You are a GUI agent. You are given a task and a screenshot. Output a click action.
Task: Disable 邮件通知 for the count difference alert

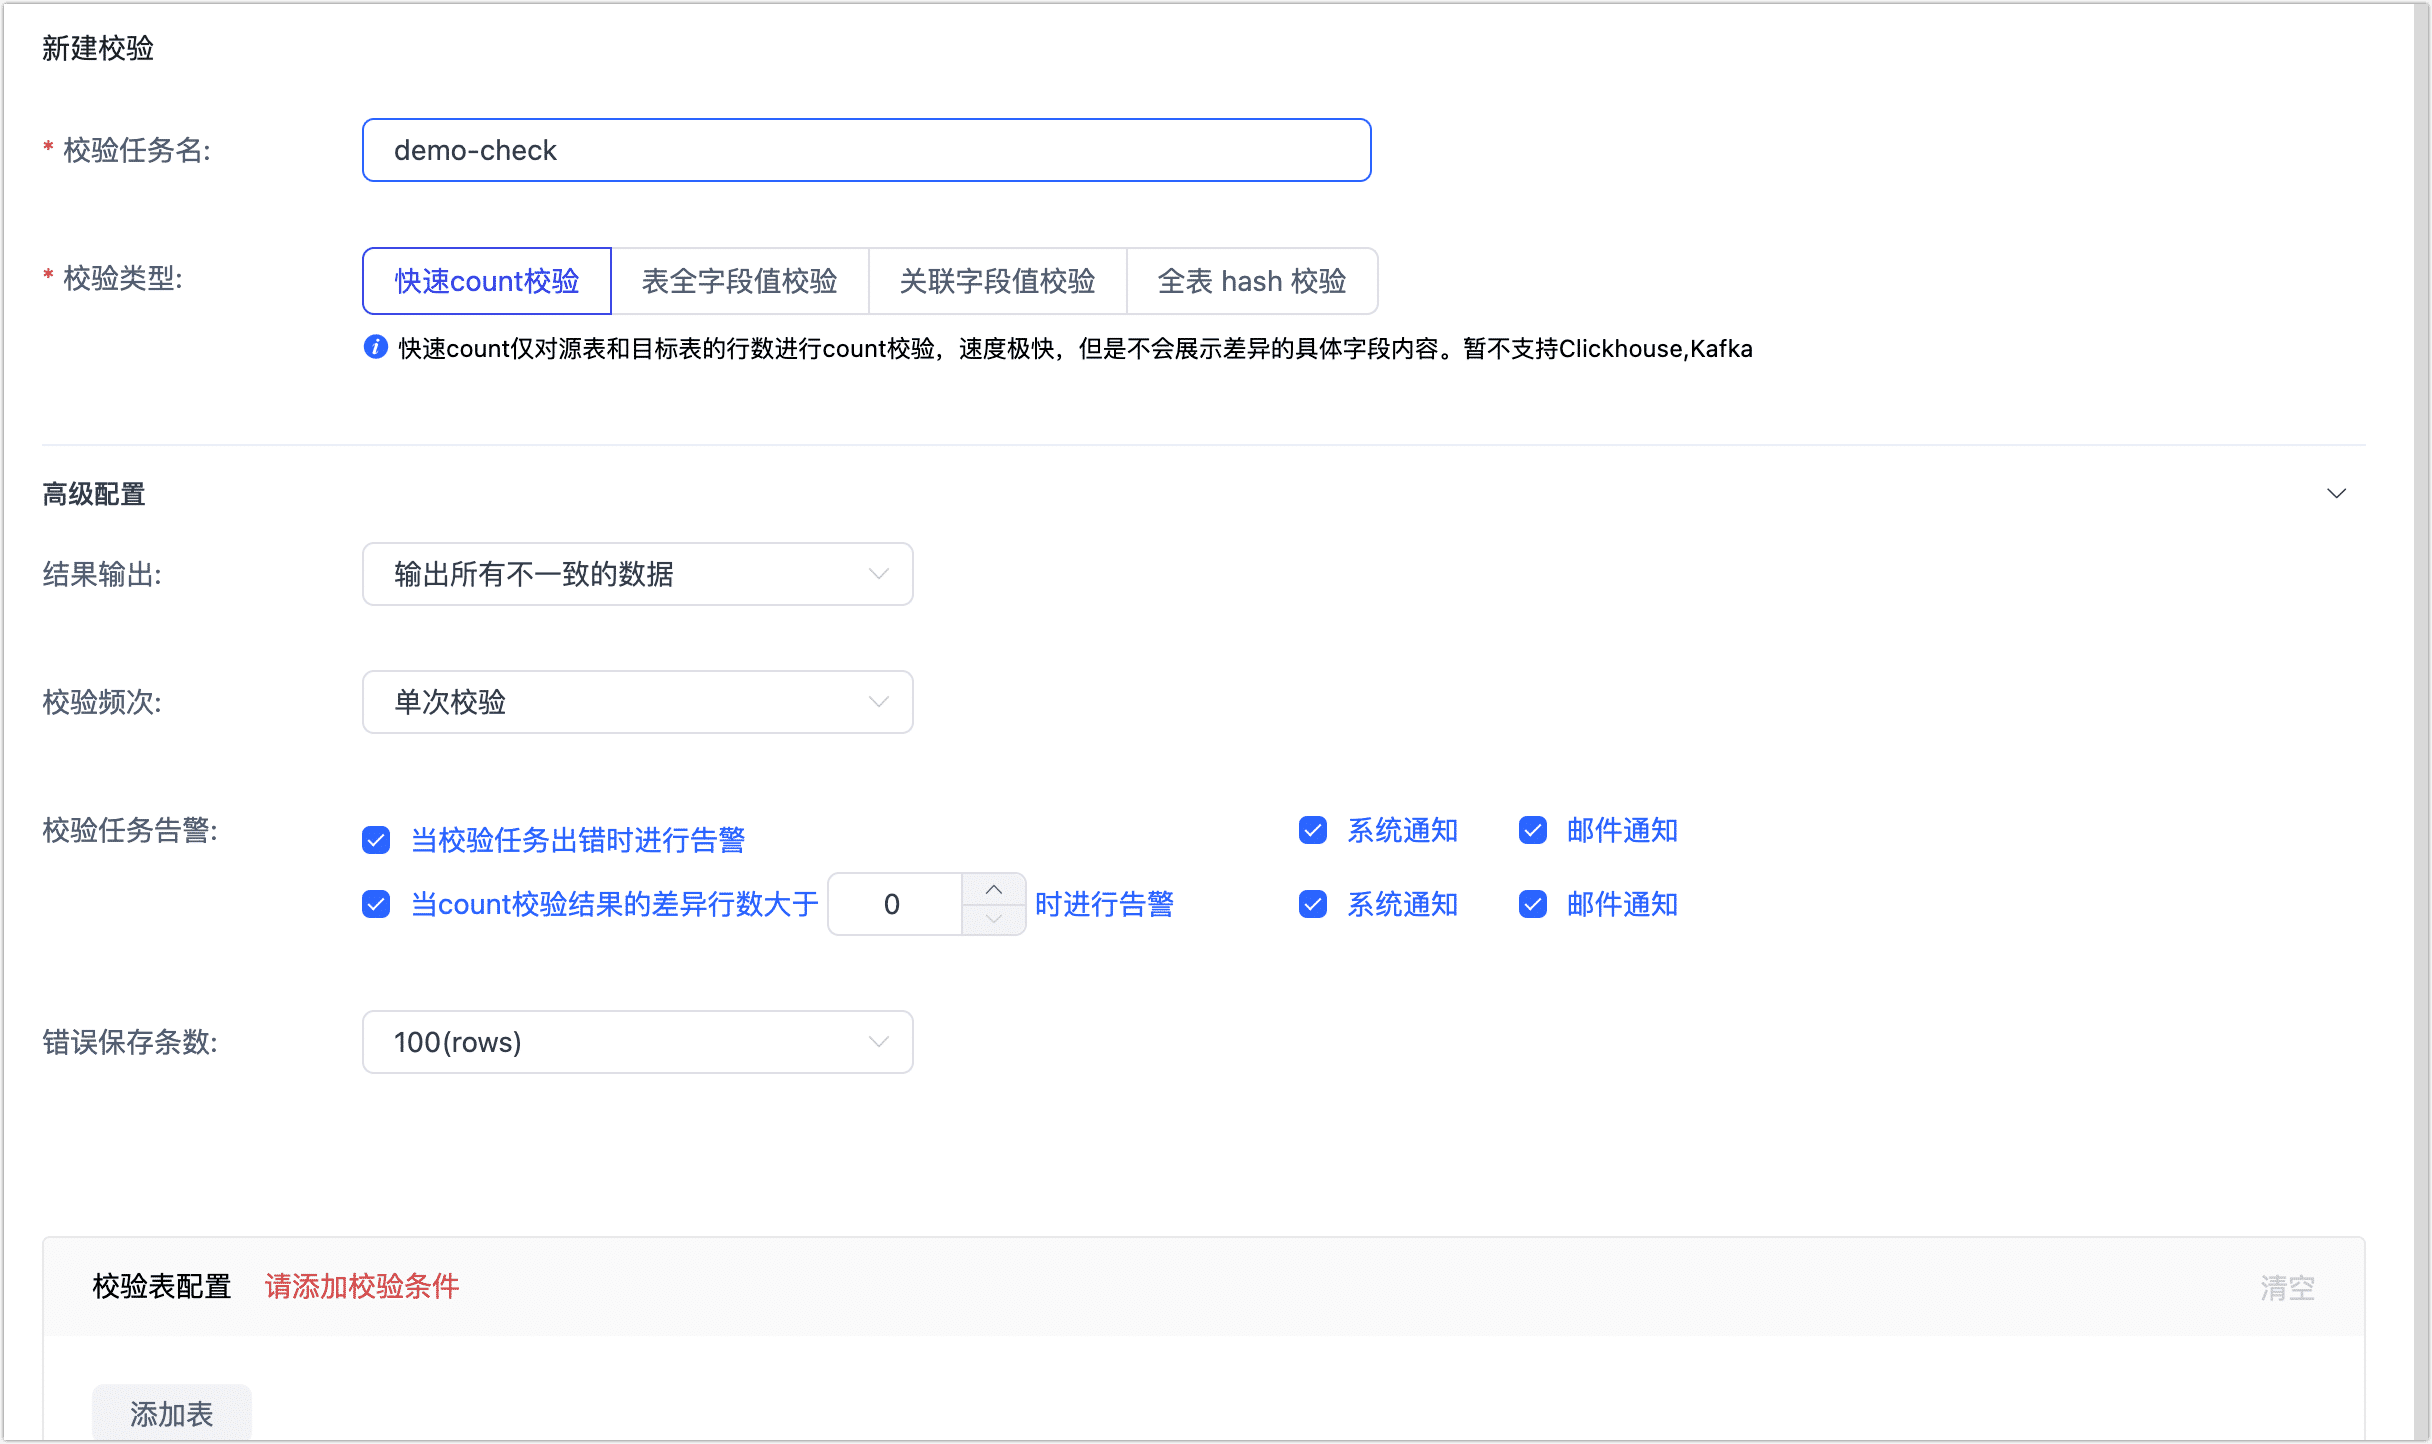[1532, 904]
